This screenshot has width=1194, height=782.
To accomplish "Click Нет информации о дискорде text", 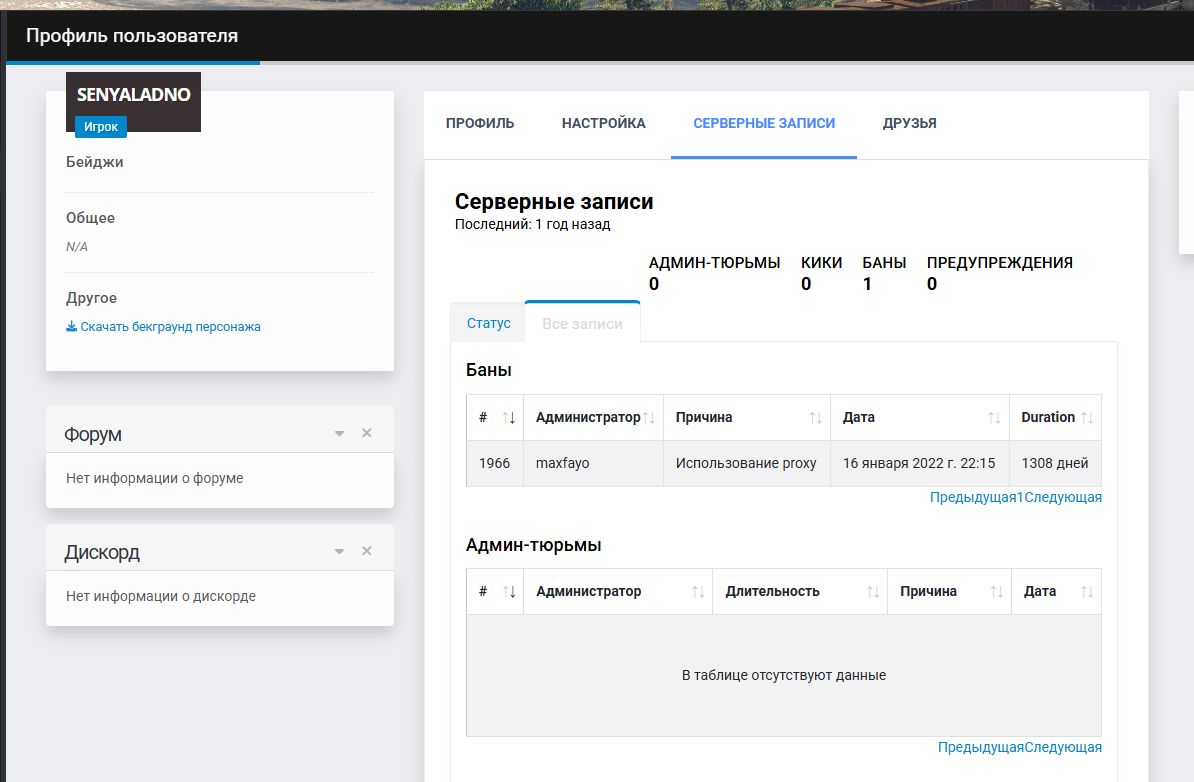I will pos(161,596).
